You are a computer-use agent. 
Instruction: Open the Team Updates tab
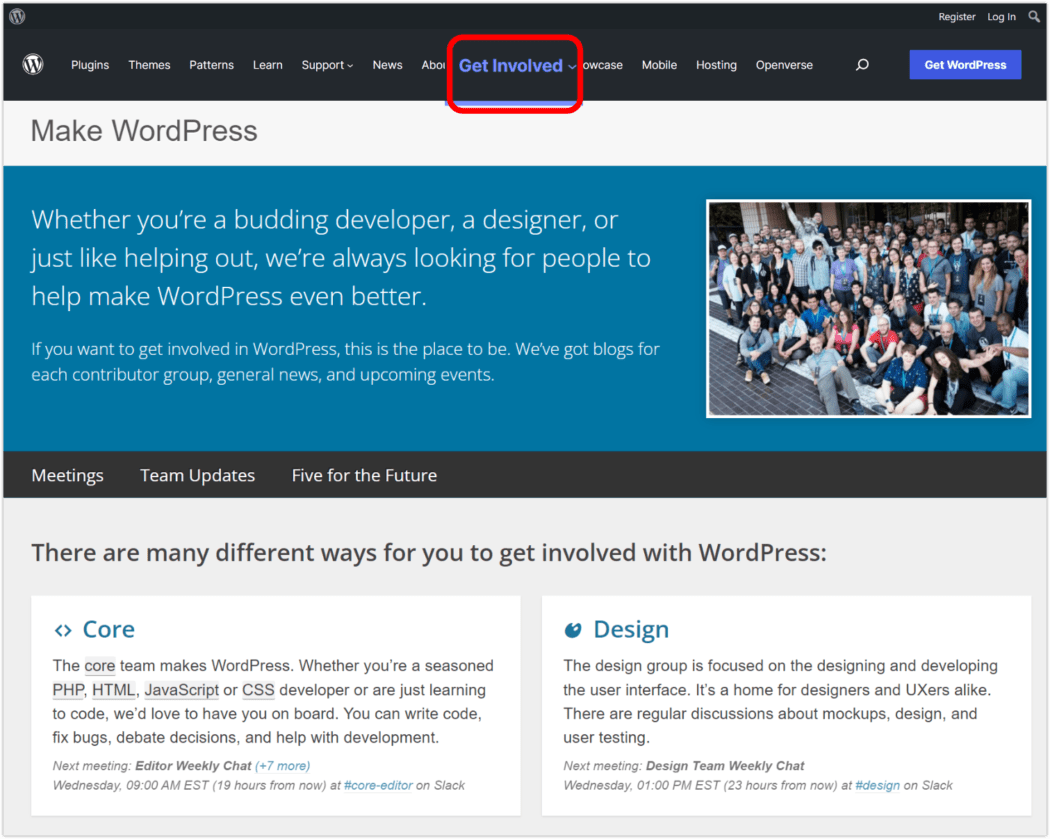coord(198,475)
